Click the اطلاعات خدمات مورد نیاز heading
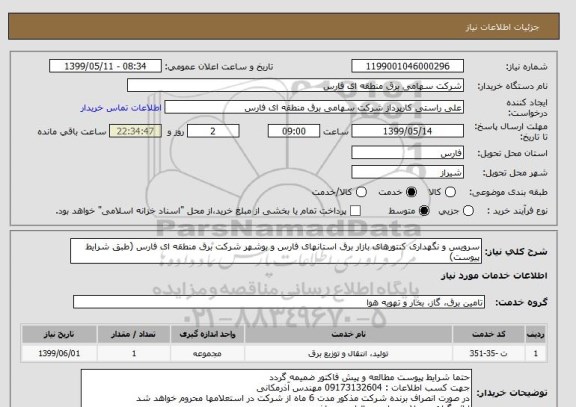The image size is (576, 407). coord(494,275)
